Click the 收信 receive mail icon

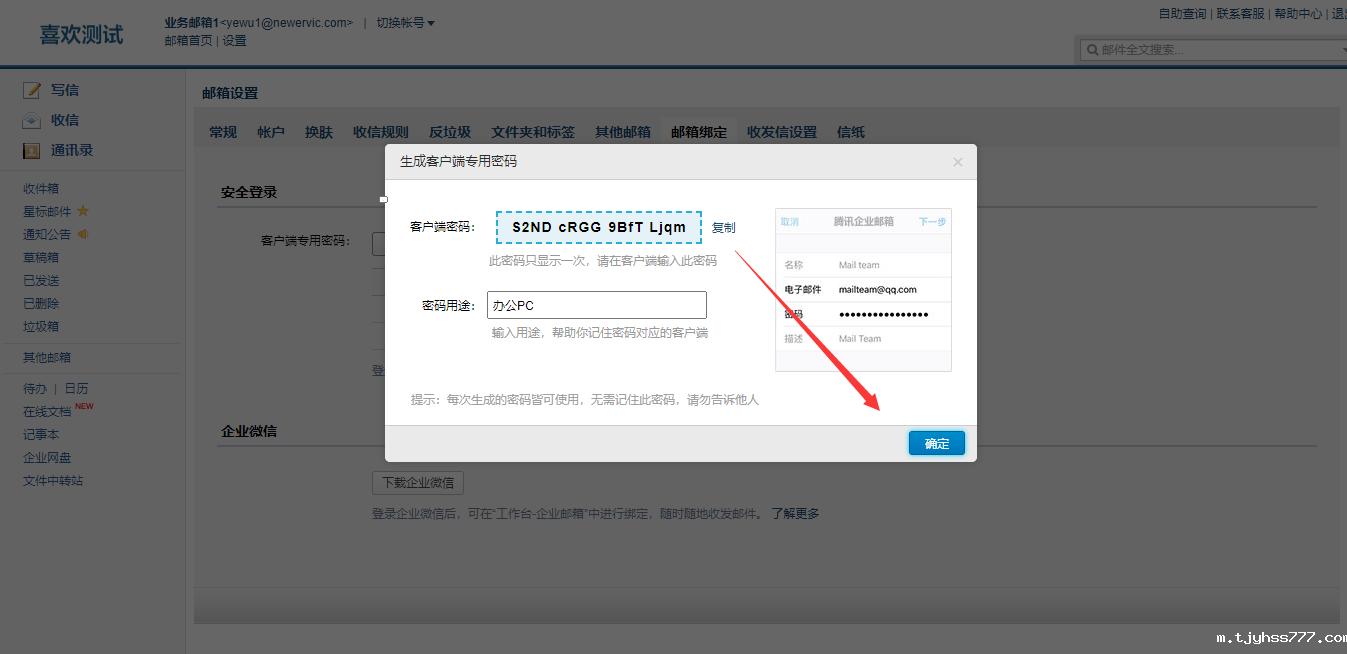[x=32, y=120]
